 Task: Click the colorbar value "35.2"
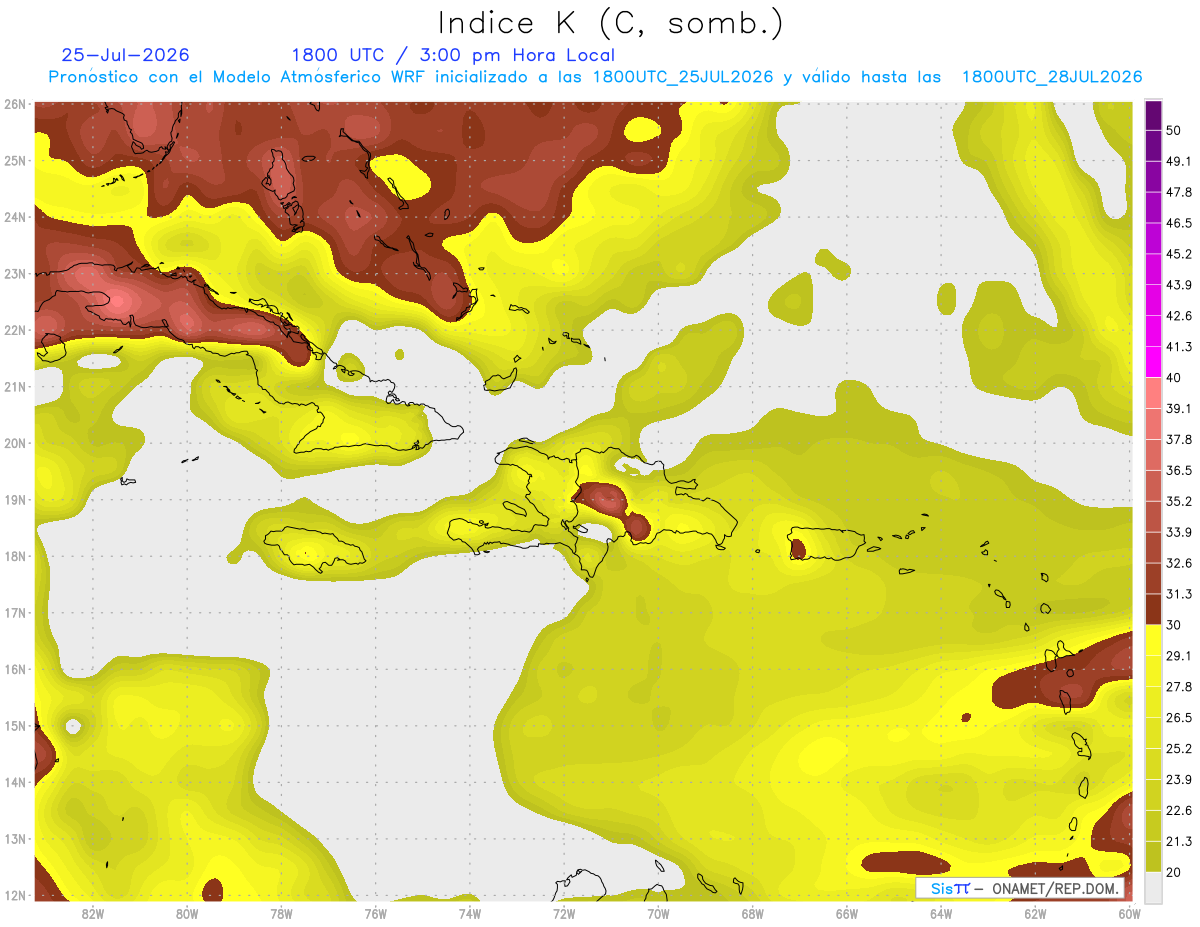pyautogui.click(x=1179, y=501)
